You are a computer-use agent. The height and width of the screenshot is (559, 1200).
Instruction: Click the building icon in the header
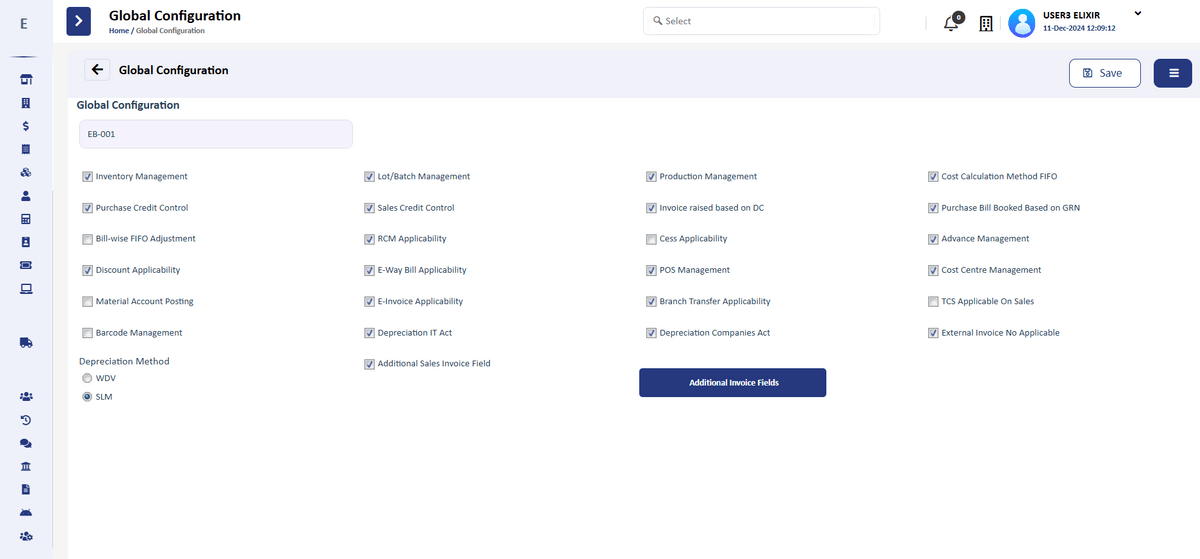coord(985,23)
